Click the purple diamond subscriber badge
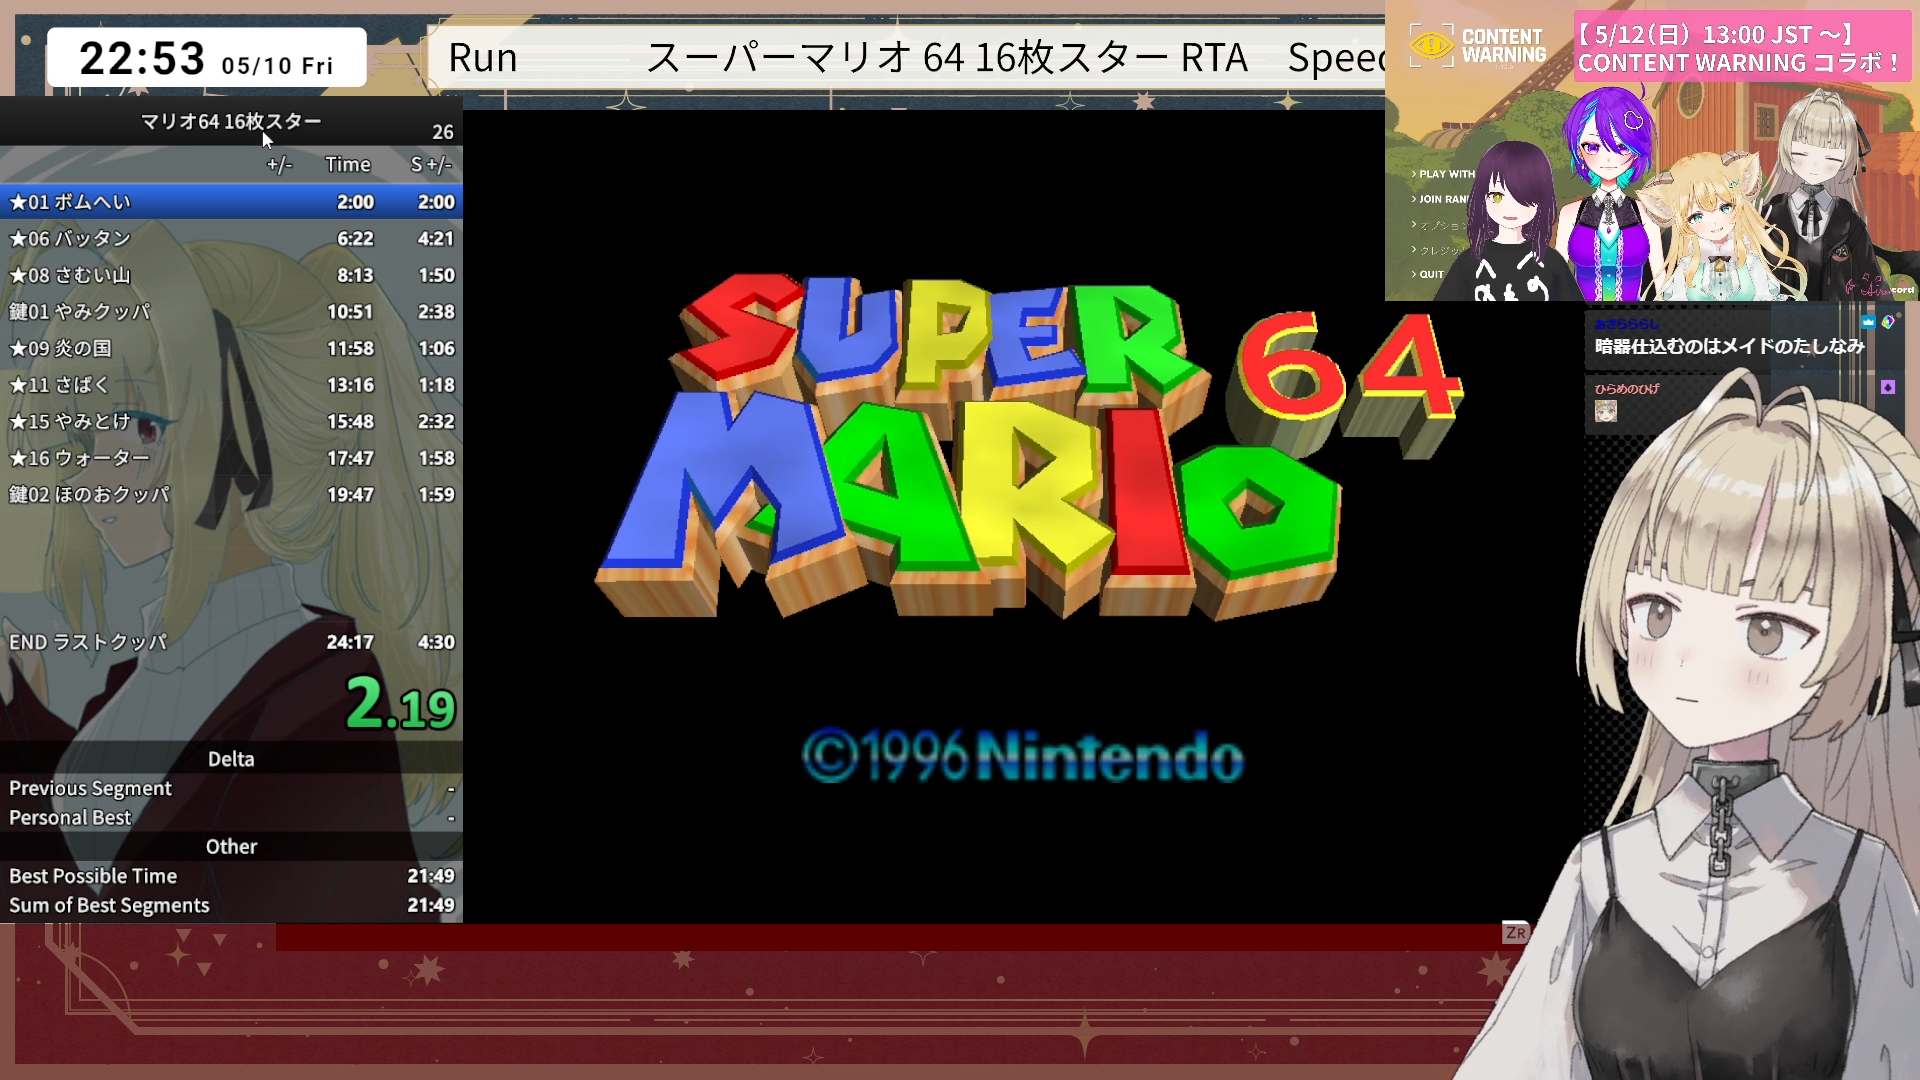The height and width of the screenshot is (1080, 1920). [x=1888, y=387]
